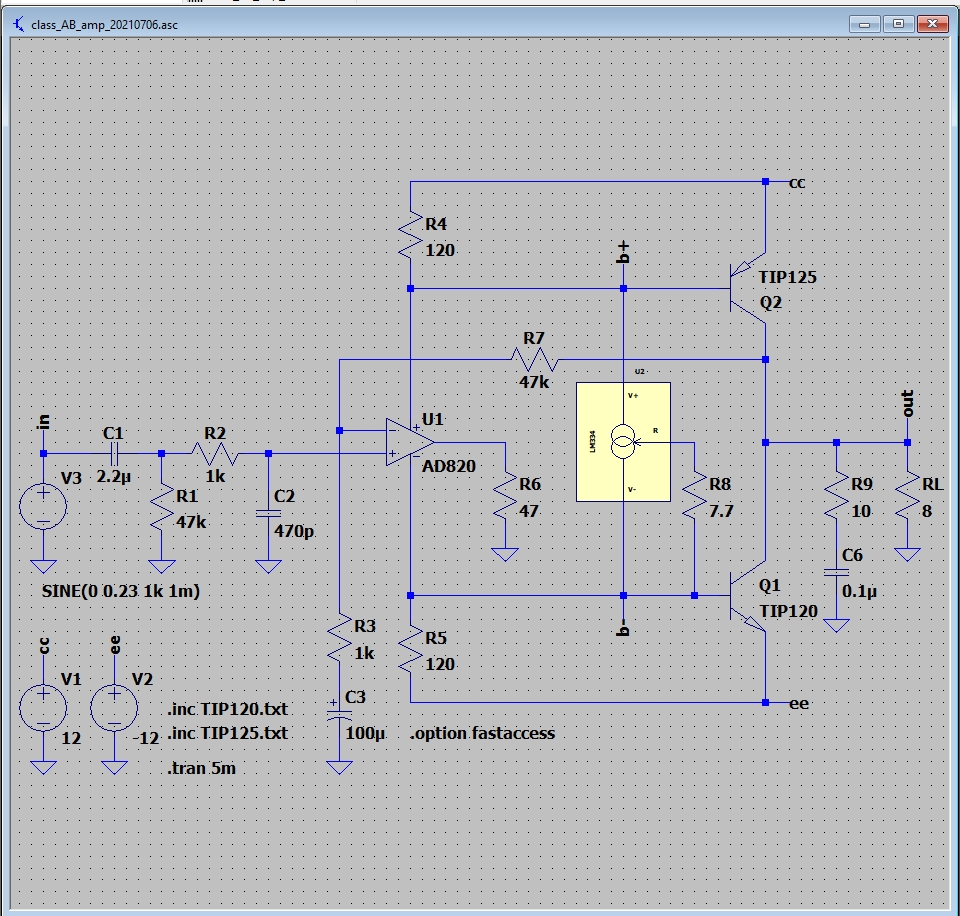Screen dimensions: 960x916
Task: Click the TIP125 transistor model label
Action: 788,277
